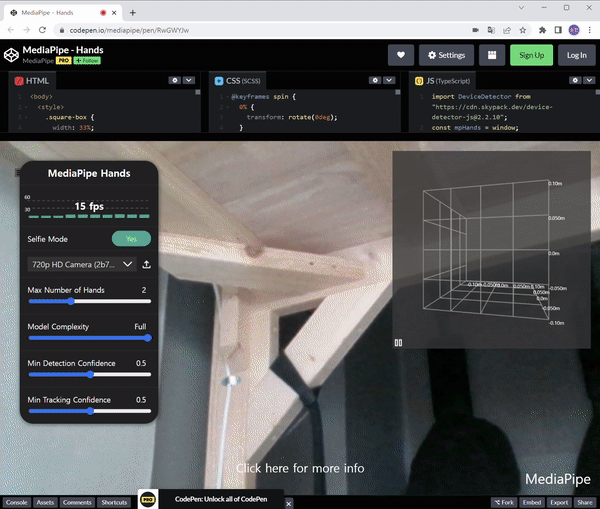Open the camera permission indicator in address bar
Viewport: 600px width, 509px height.
(475, 30)
